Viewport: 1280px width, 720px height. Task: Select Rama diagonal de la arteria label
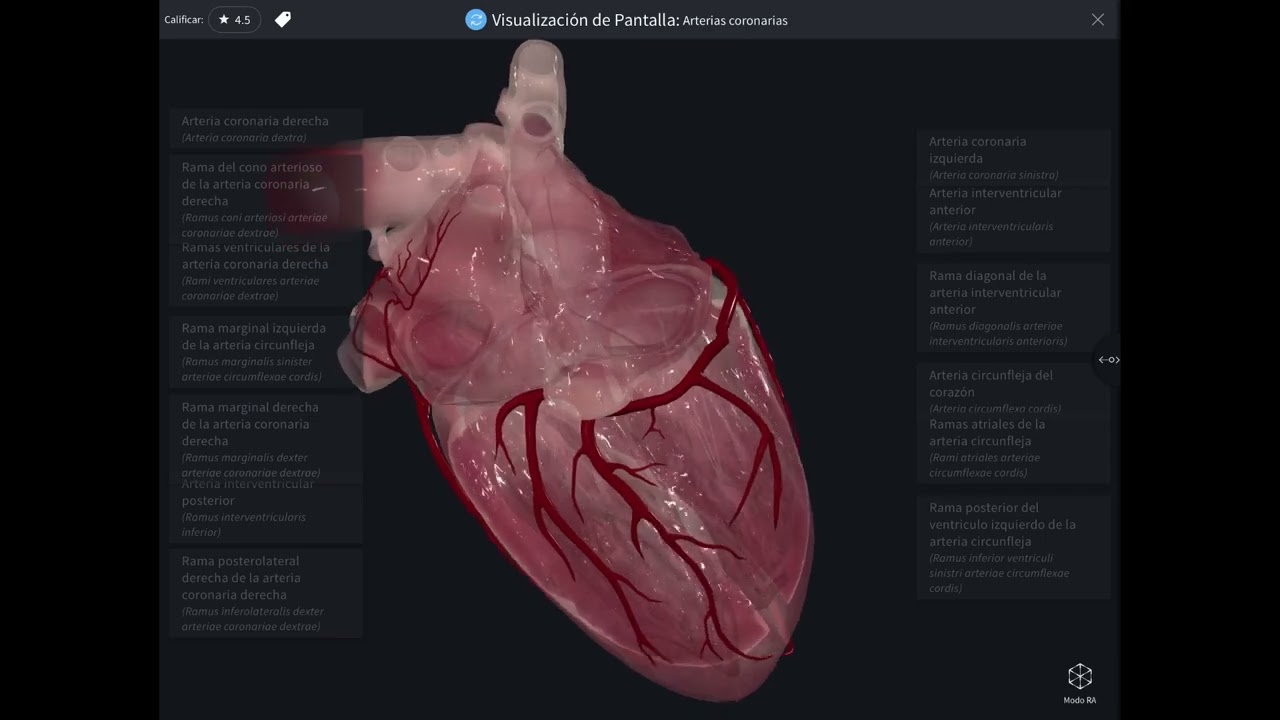[x=1013, y=309]
